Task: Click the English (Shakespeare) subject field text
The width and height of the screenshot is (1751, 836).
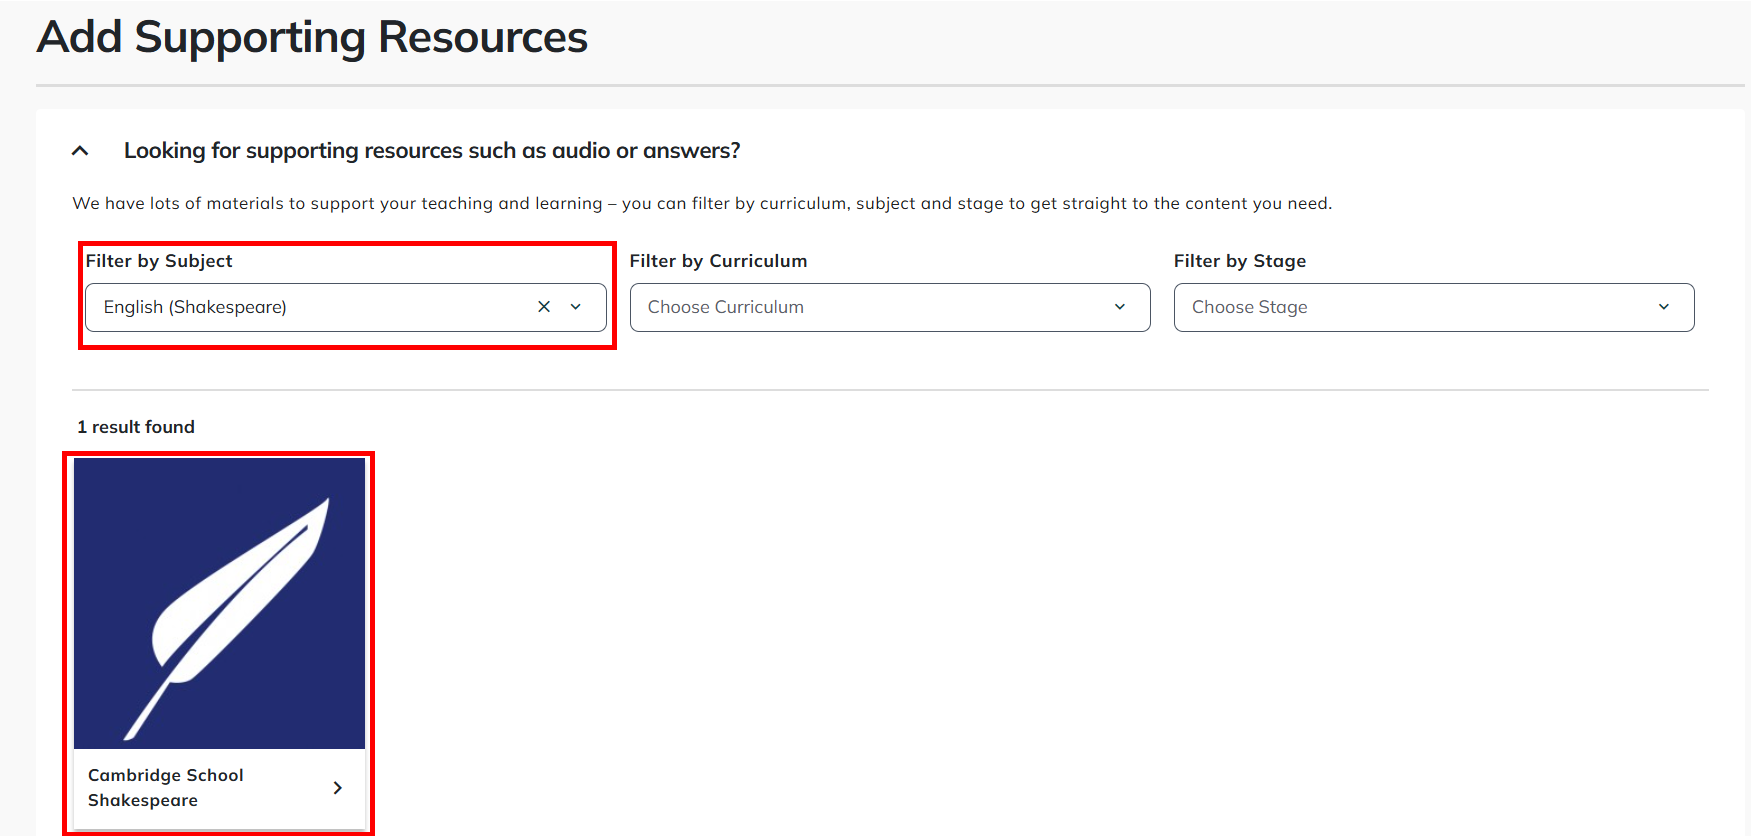Action: pos(195,307)
